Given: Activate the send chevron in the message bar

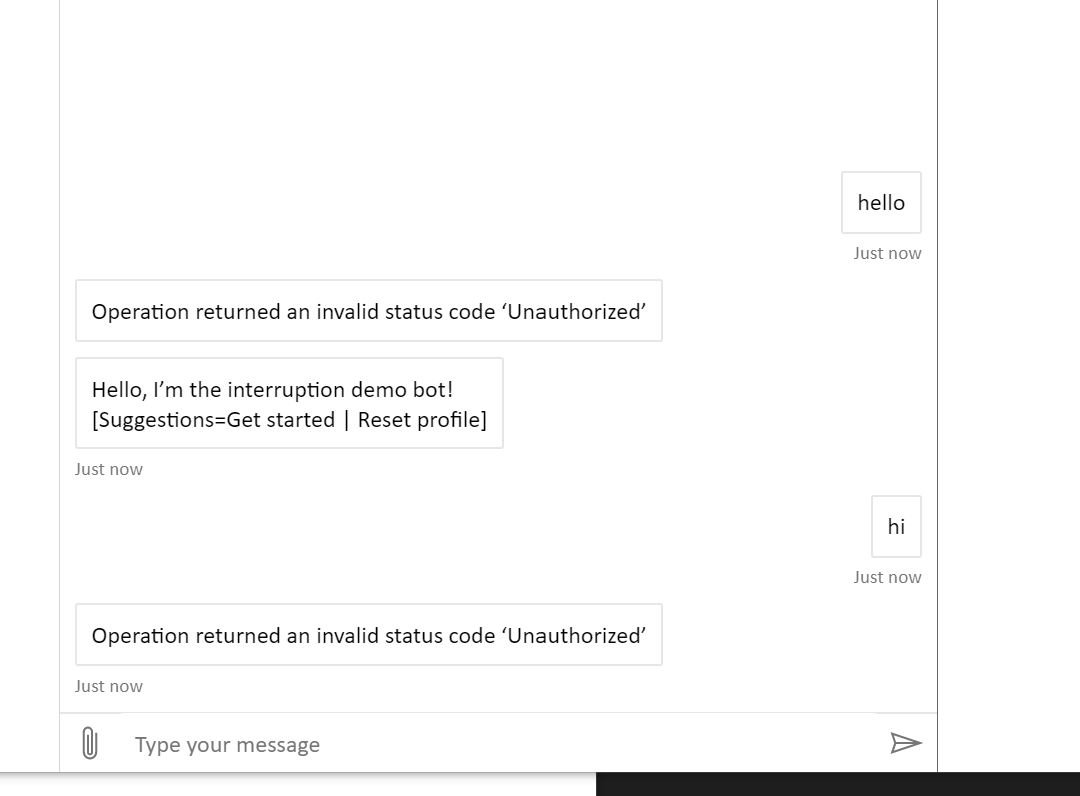Looking at the screenshot, I should 905,743.
